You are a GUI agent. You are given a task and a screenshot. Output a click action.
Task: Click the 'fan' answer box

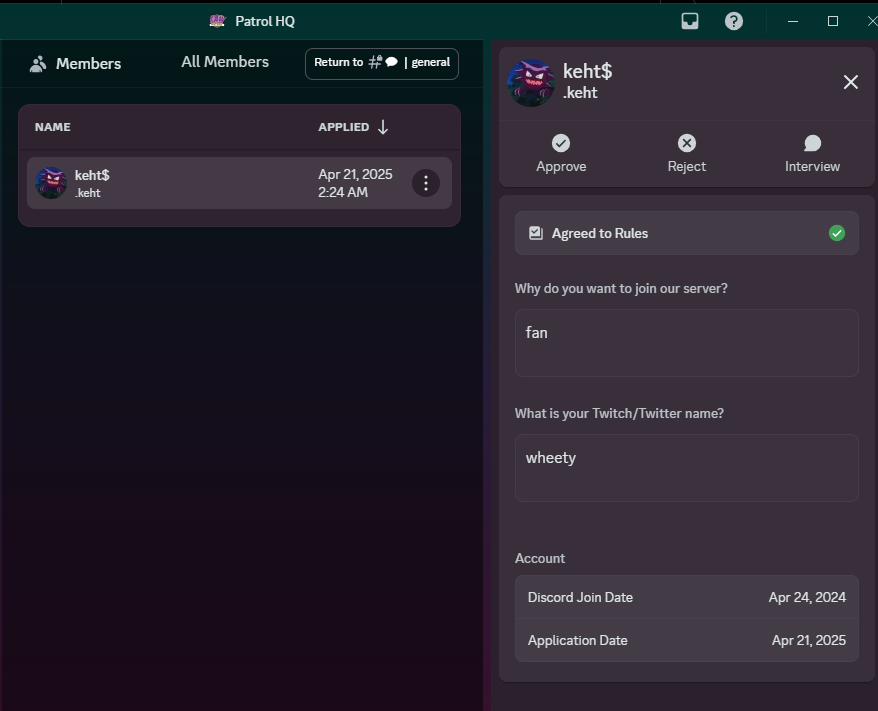(x=686, y=343)
